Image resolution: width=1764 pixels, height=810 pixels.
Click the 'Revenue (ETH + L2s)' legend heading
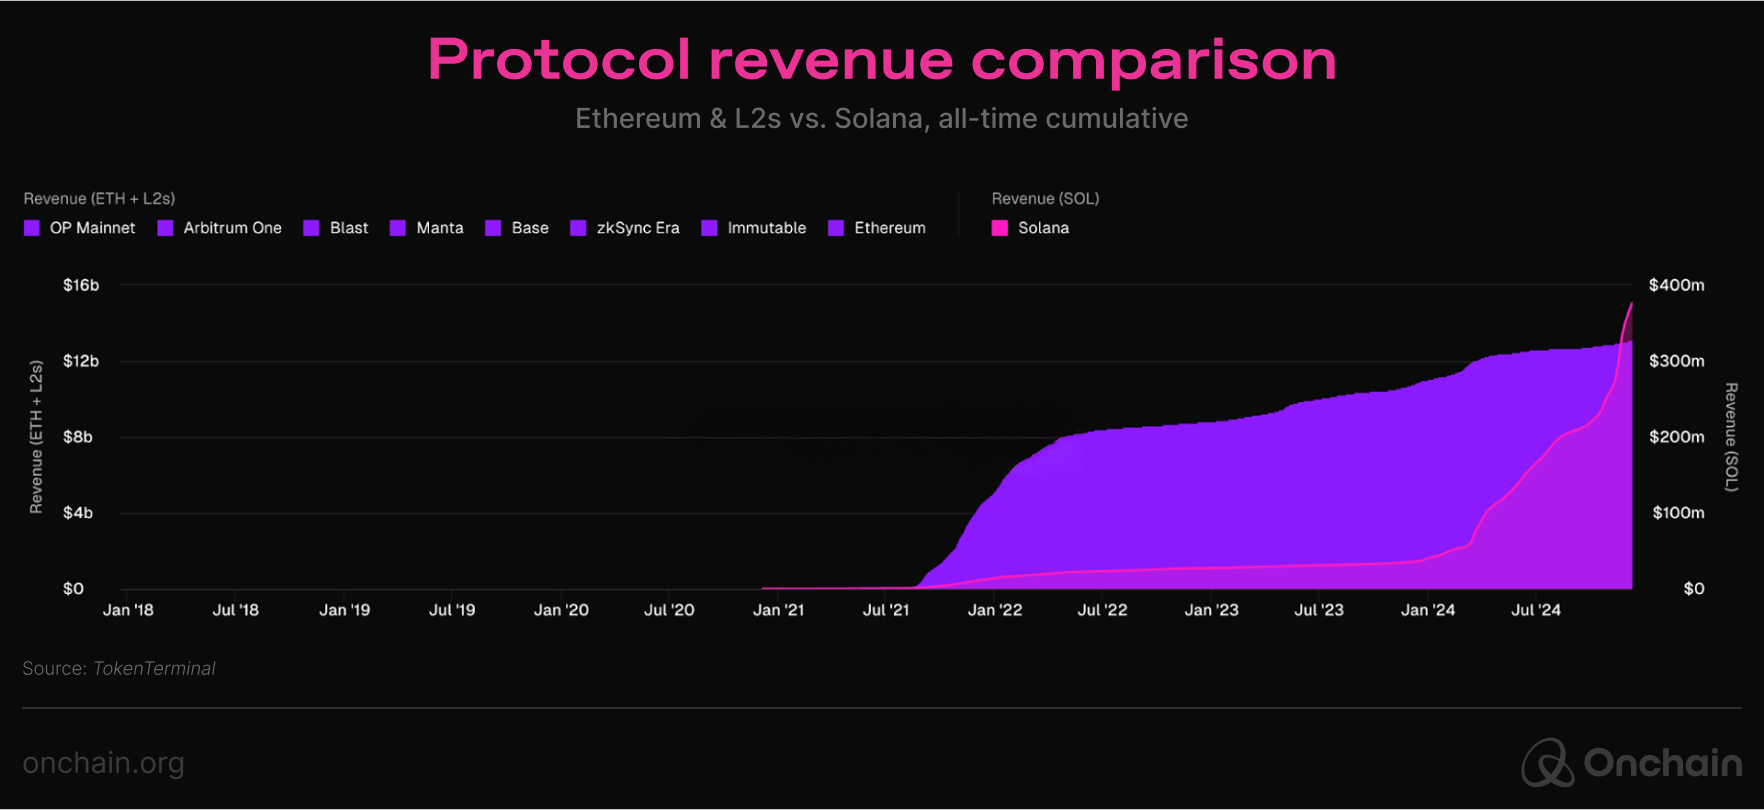click(x=99, y=199)
